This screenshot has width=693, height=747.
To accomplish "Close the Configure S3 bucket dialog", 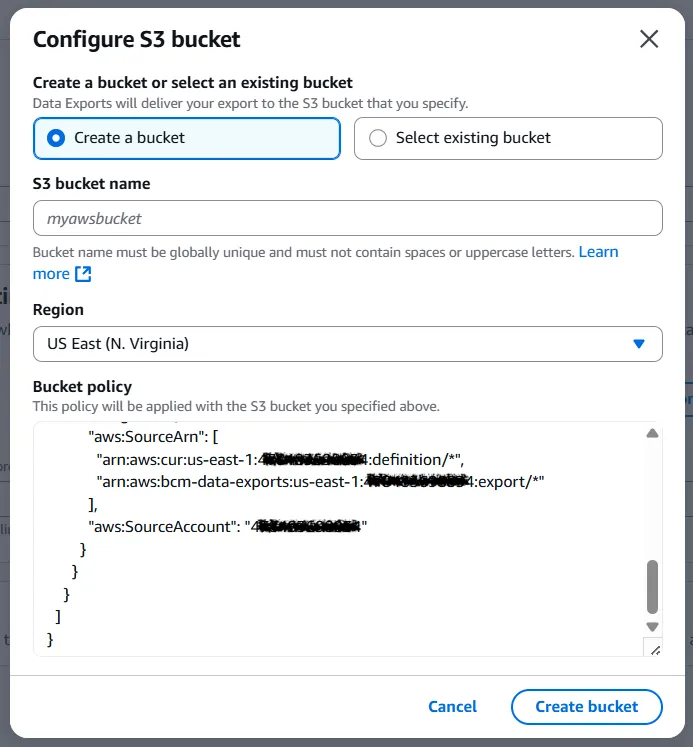I will [649, 39].
